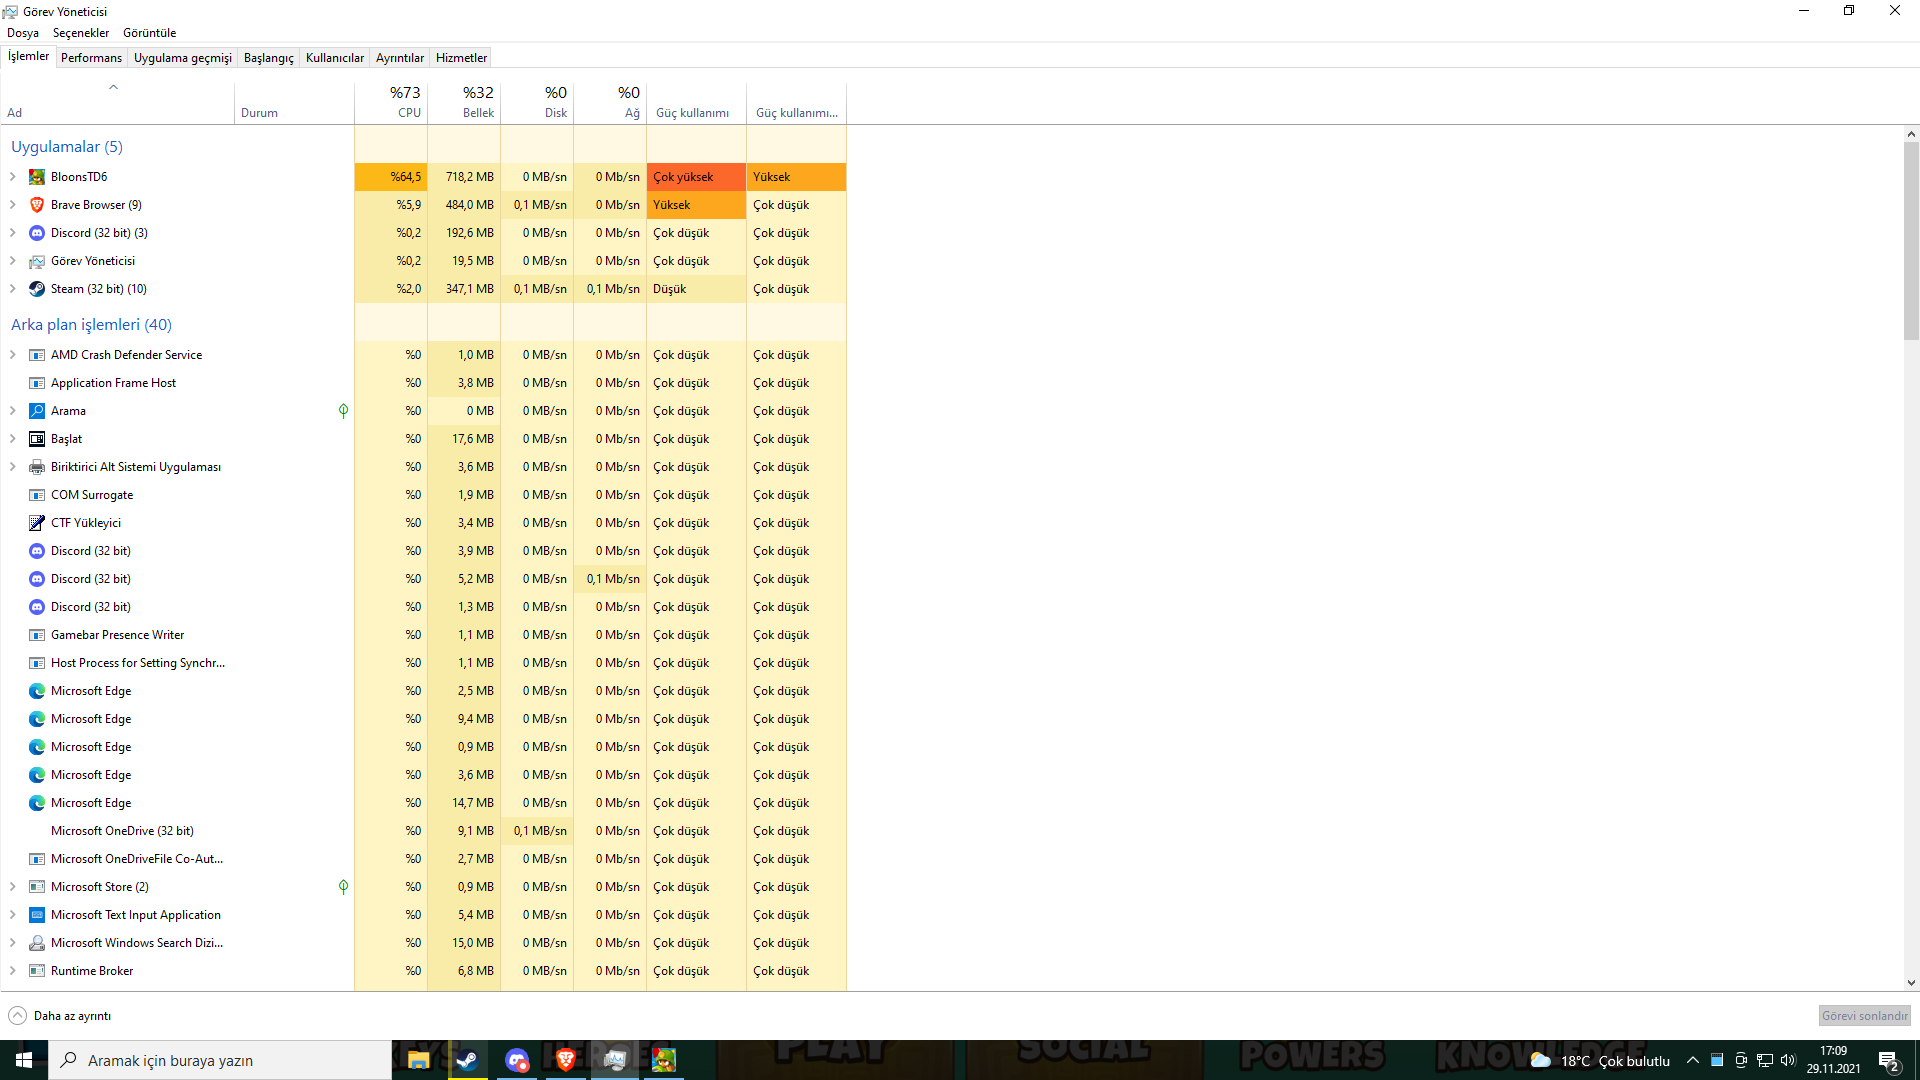Viewport: 1920px width, 1080px height.
Task: Expand the Brave Browser process group
Action: (13, 205)
